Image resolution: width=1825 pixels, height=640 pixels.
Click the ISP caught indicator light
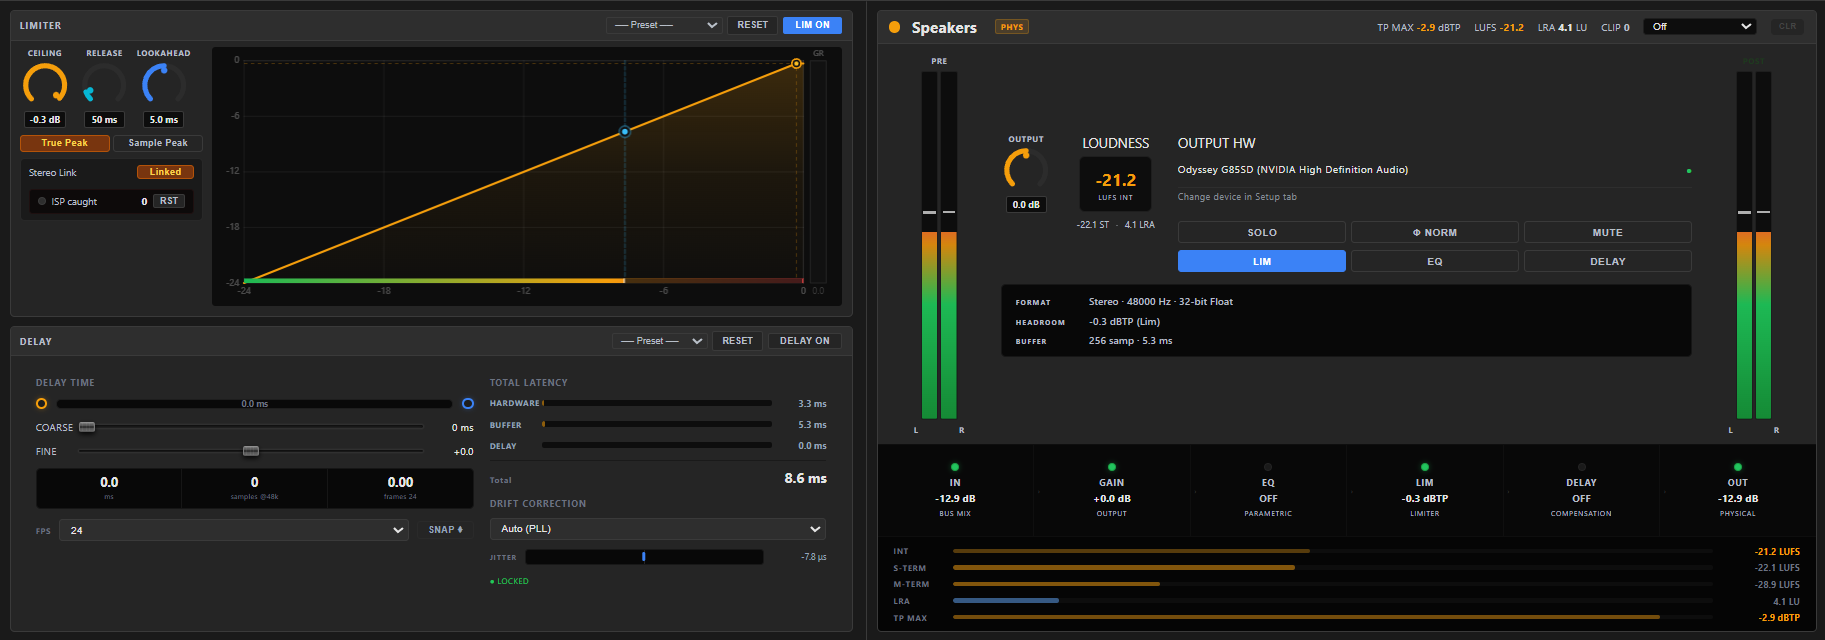click(42, 201)
